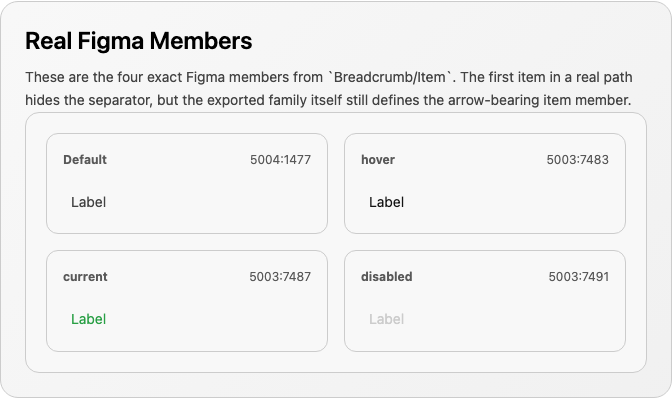Click the Breadcrumb/Item code text in description
The height and width of the screenshot is (398, 672).
390,77
